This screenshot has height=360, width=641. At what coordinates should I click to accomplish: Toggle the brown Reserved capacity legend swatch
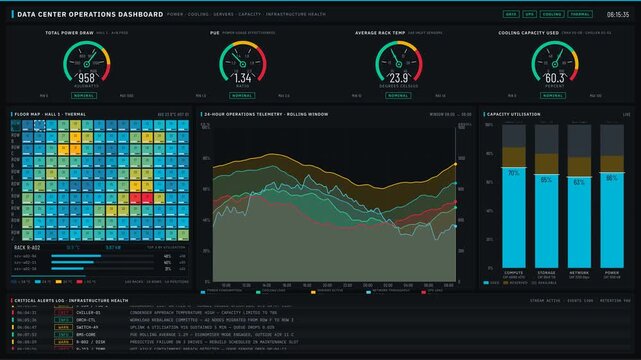tap(506, 283)
